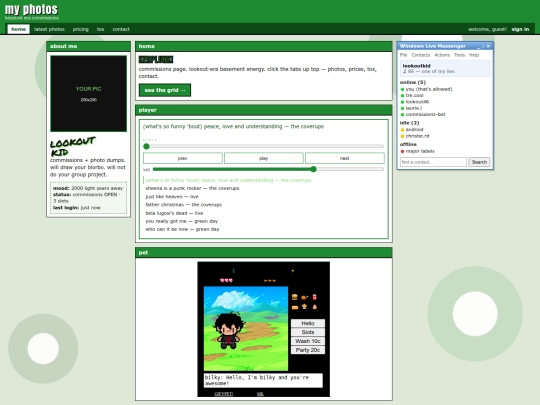
Task: Click the bilky pet character
Action: click(228, 330)
